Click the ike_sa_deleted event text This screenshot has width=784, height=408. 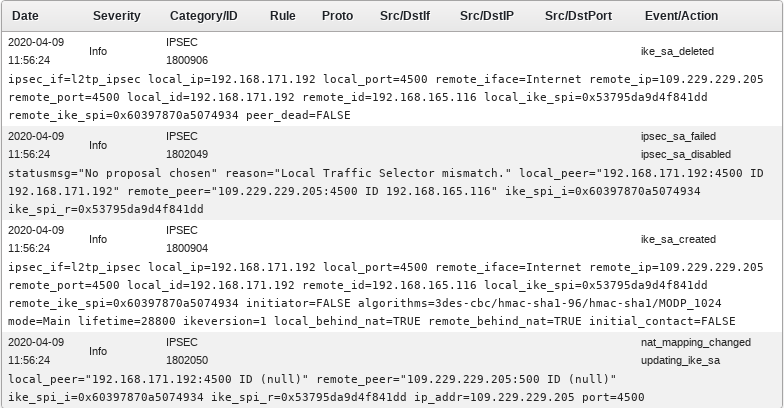(677, 51)
